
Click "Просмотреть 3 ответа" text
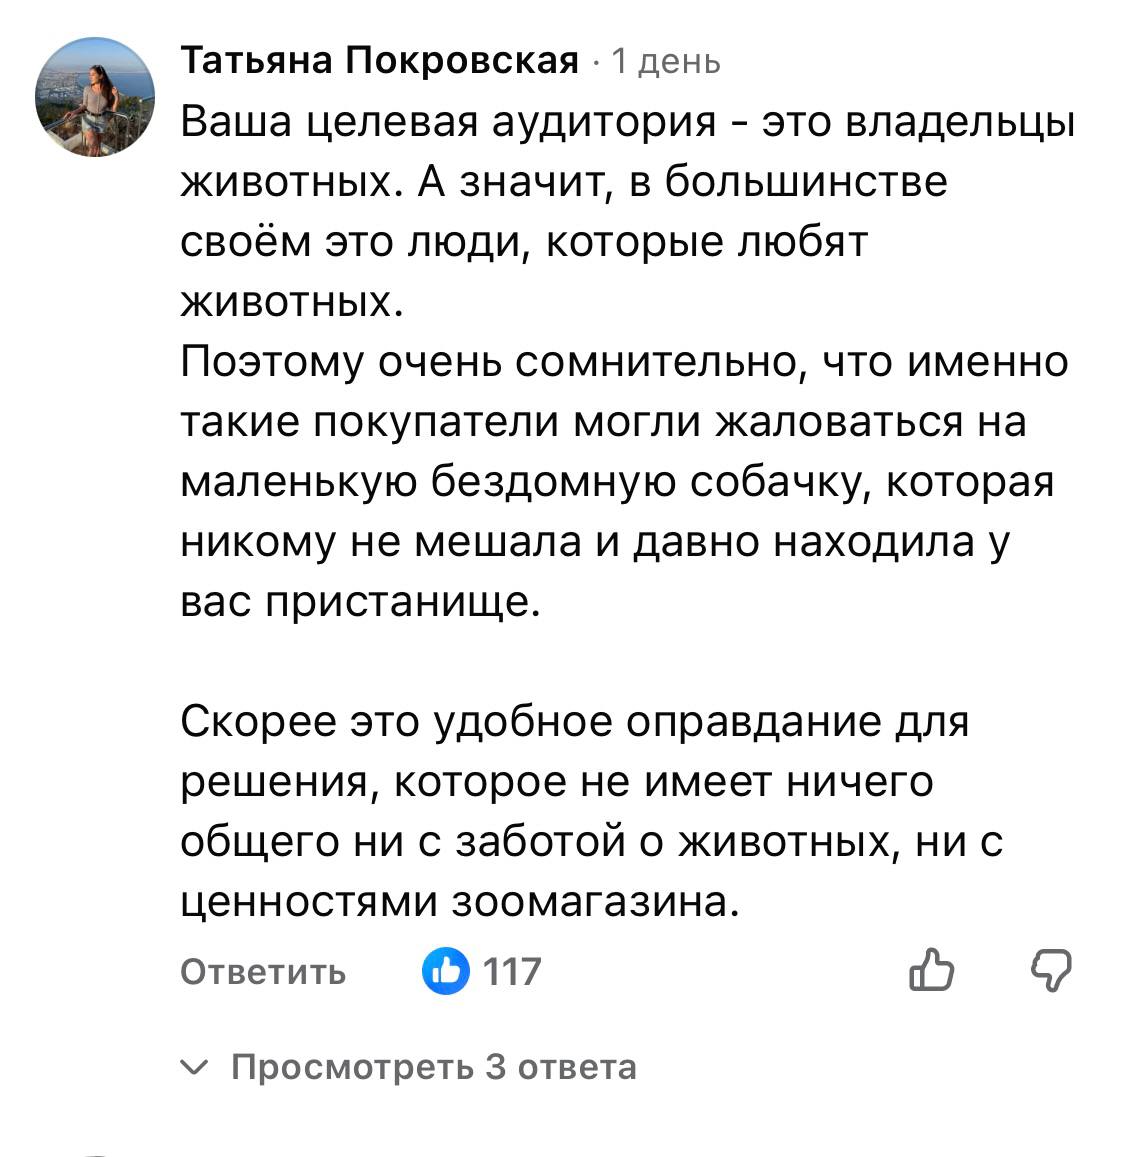pos(433,1068)
